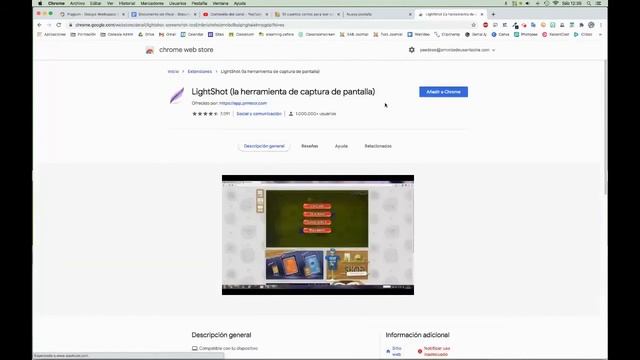
Task: Open the Sitio web link
Action: (x=394, y=351)
